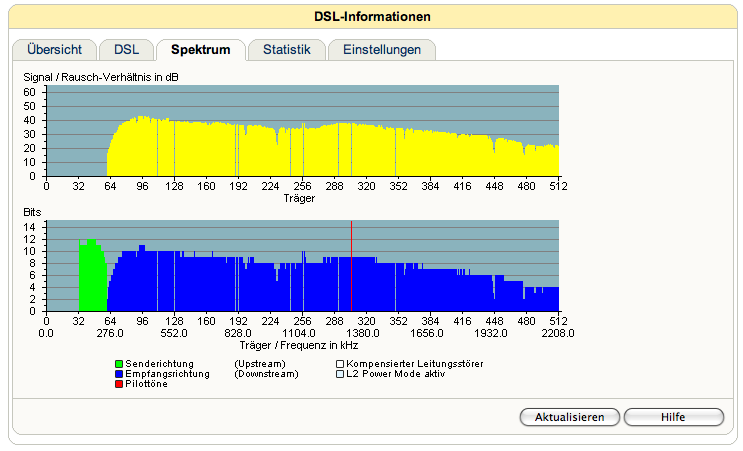
Task: Click the L2 Power Mode aktiv legend box
Action: coord(340,374)
